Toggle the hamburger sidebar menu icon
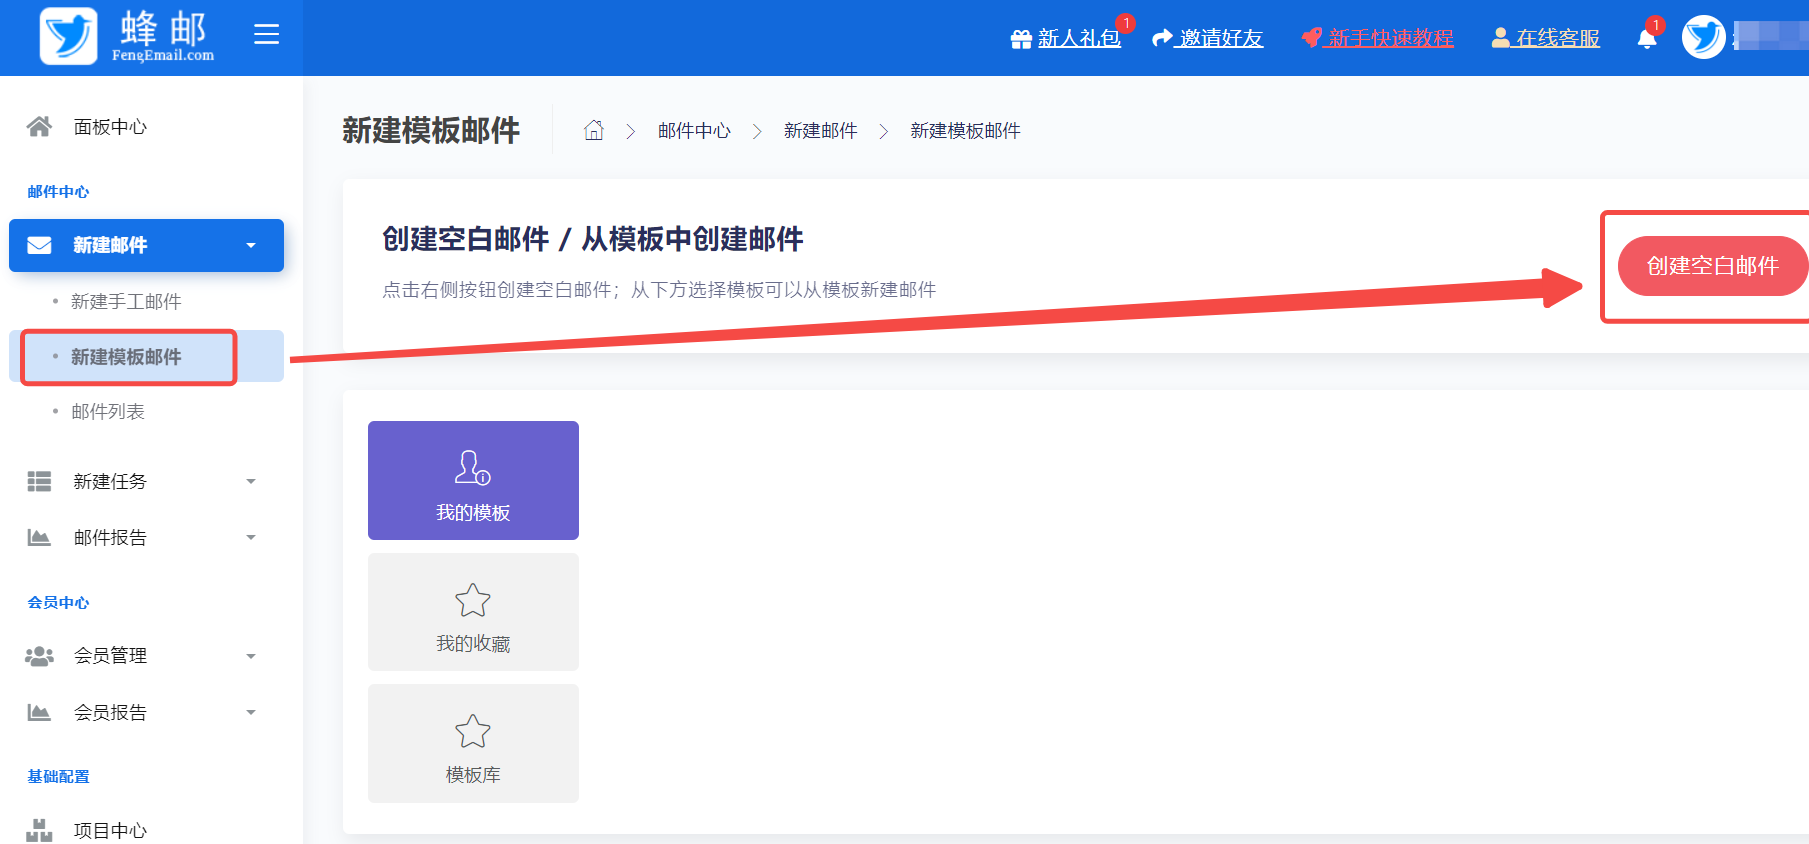Viewport: 1809px width, 844px height. (x=266, y=35)
